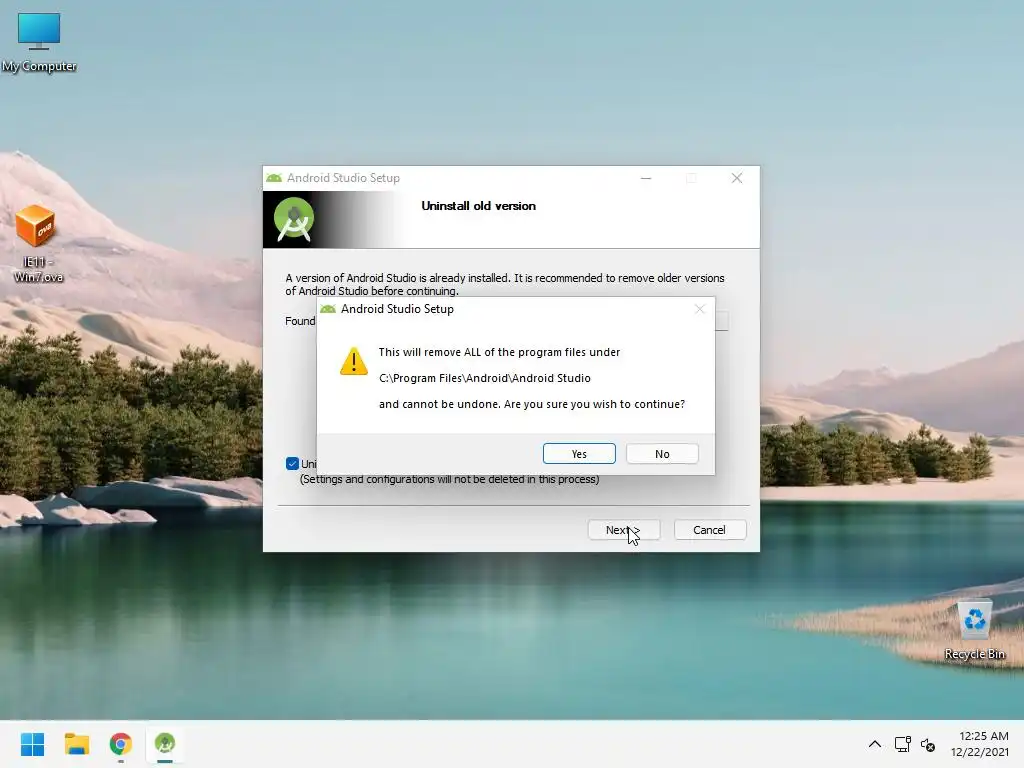Select the Android Studio setup taskbar icon
The image size is (1024, 768).
pos(165,744)
